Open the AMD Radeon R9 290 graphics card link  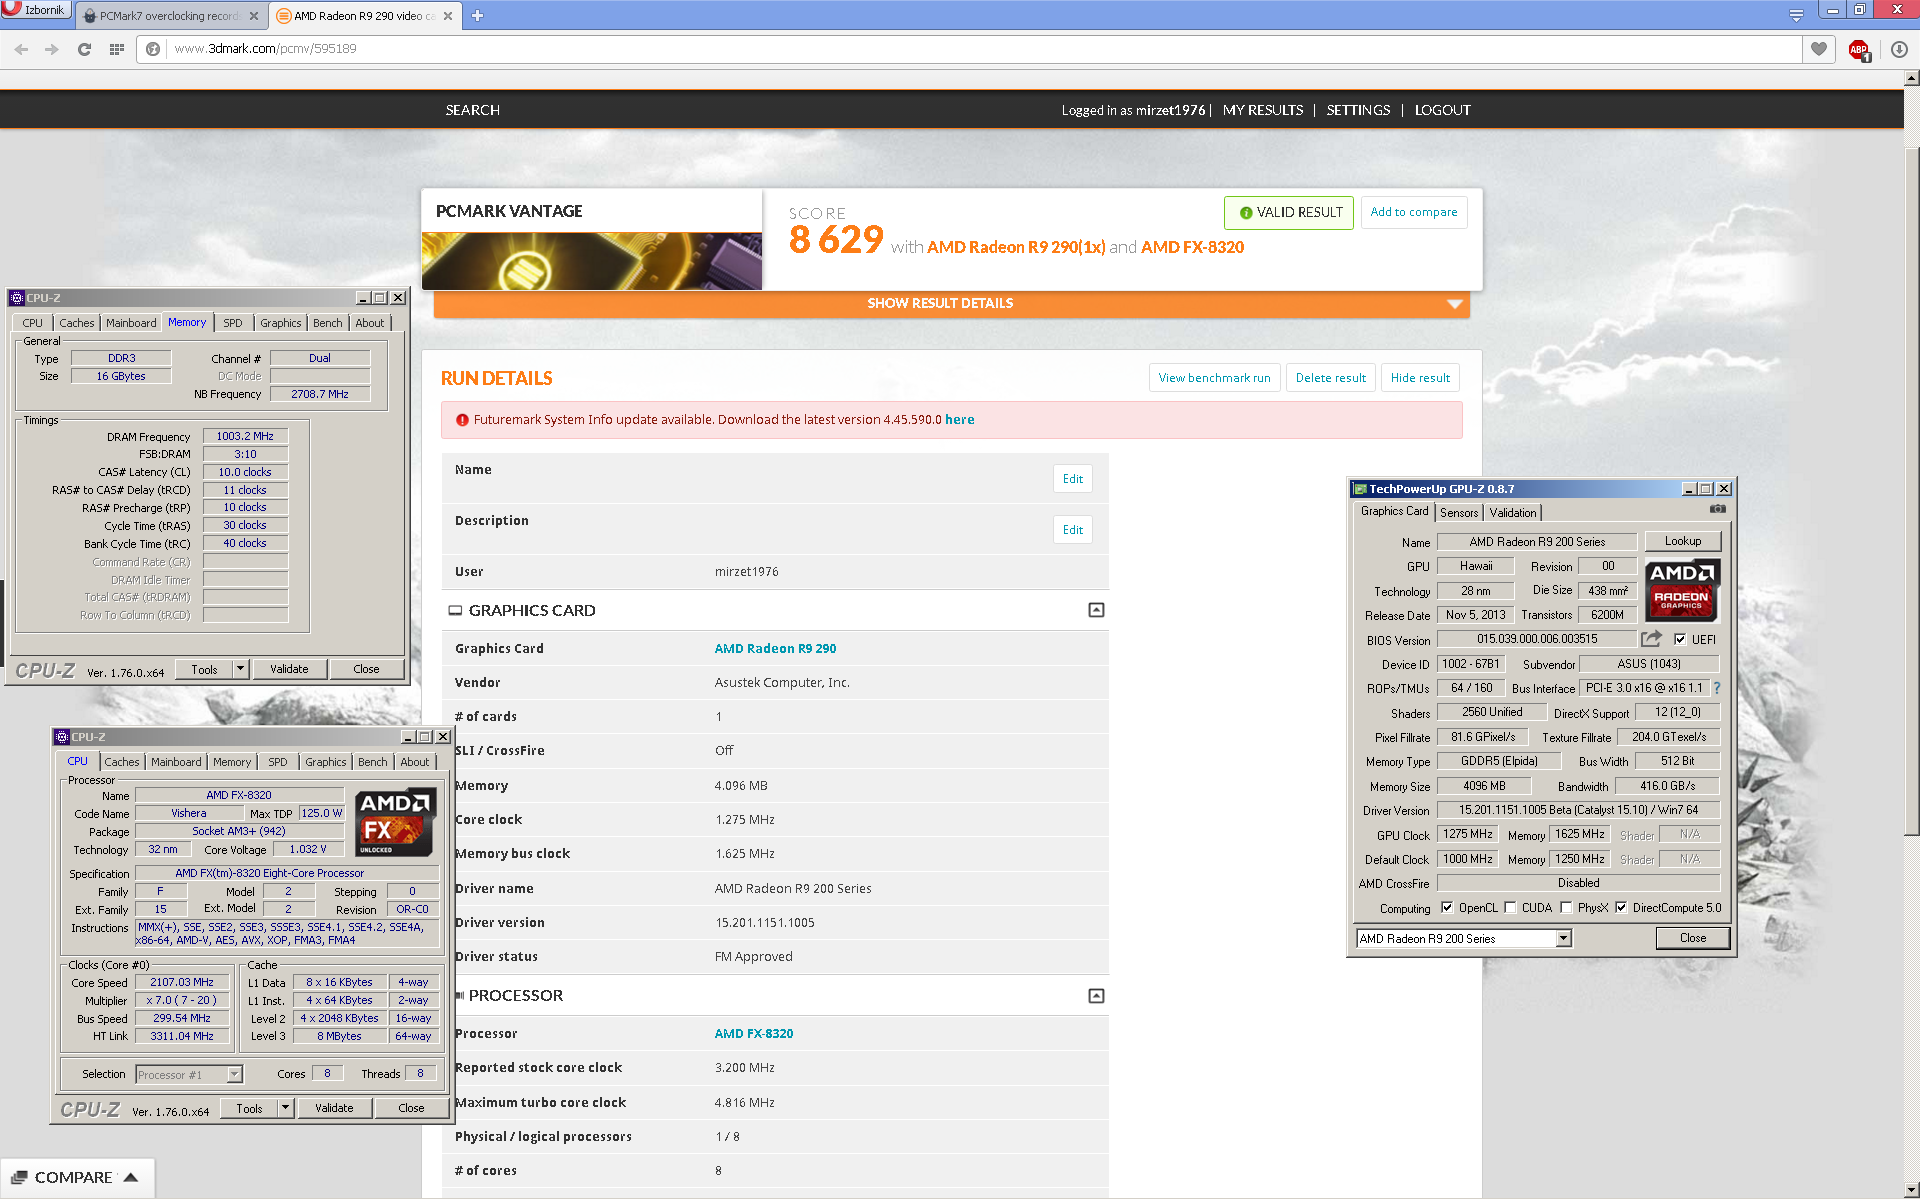(x=775, y=649)
